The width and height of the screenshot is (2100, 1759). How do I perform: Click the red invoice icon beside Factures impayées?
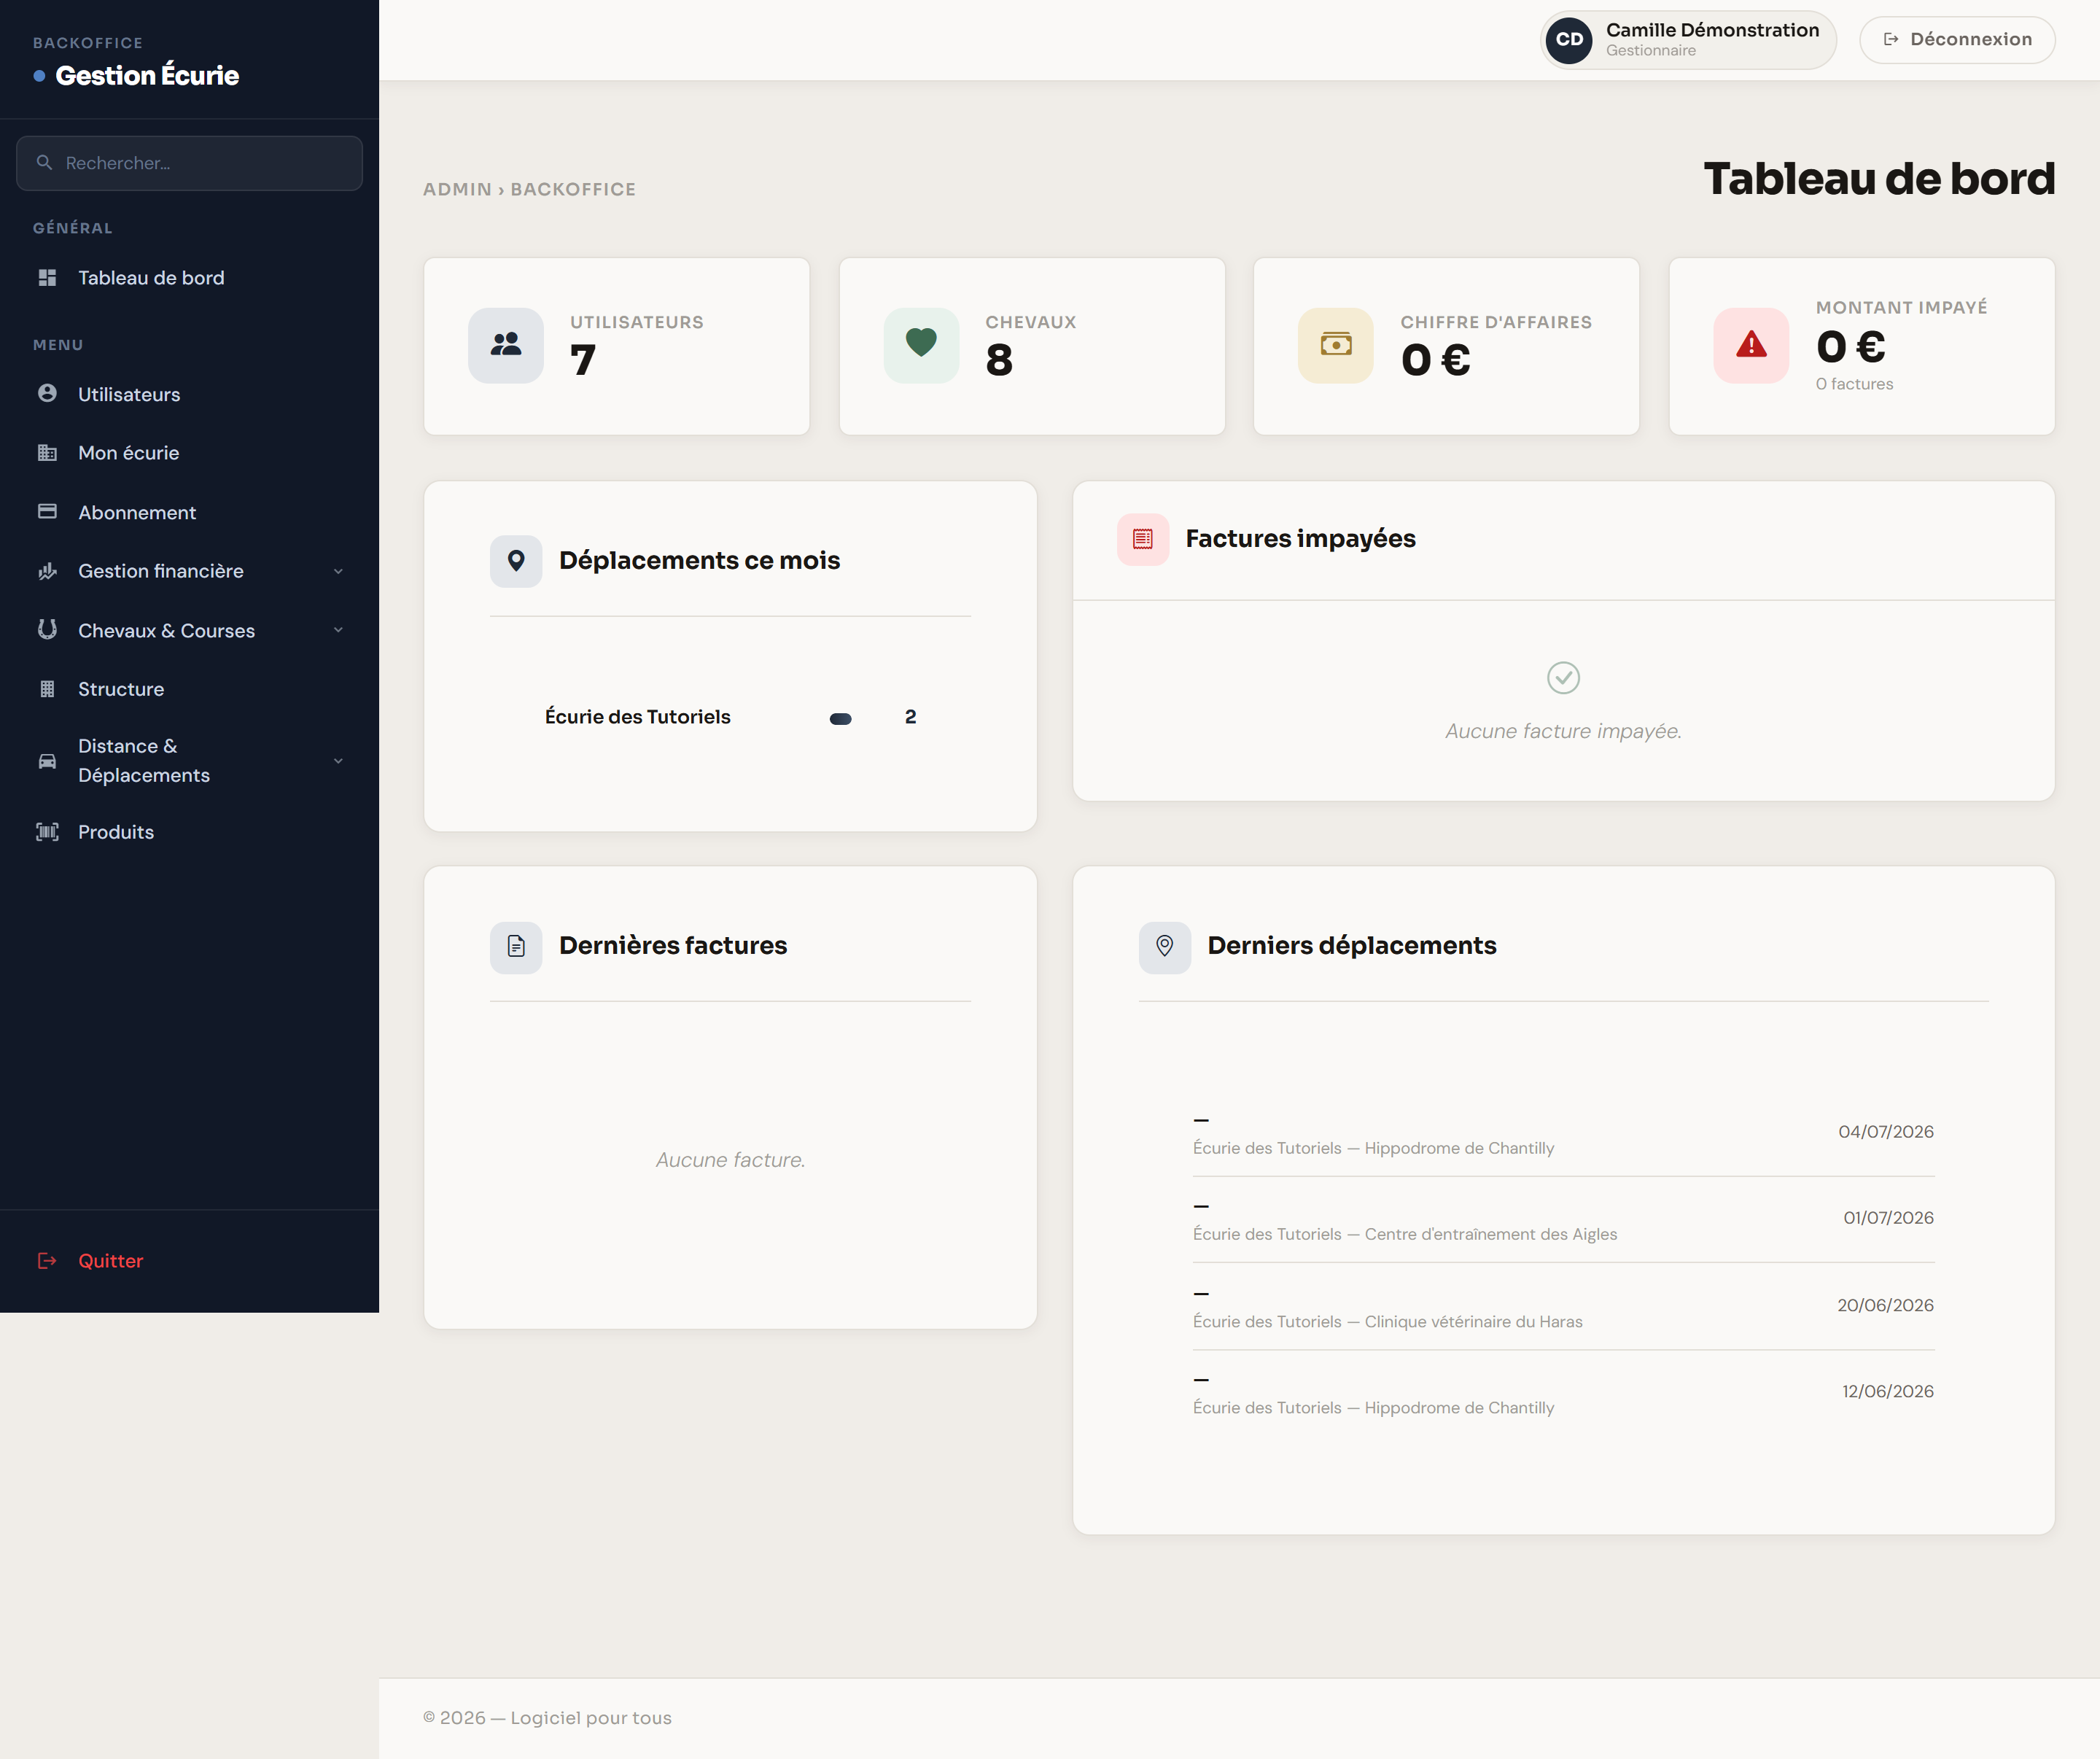(x=1143, y=539)
